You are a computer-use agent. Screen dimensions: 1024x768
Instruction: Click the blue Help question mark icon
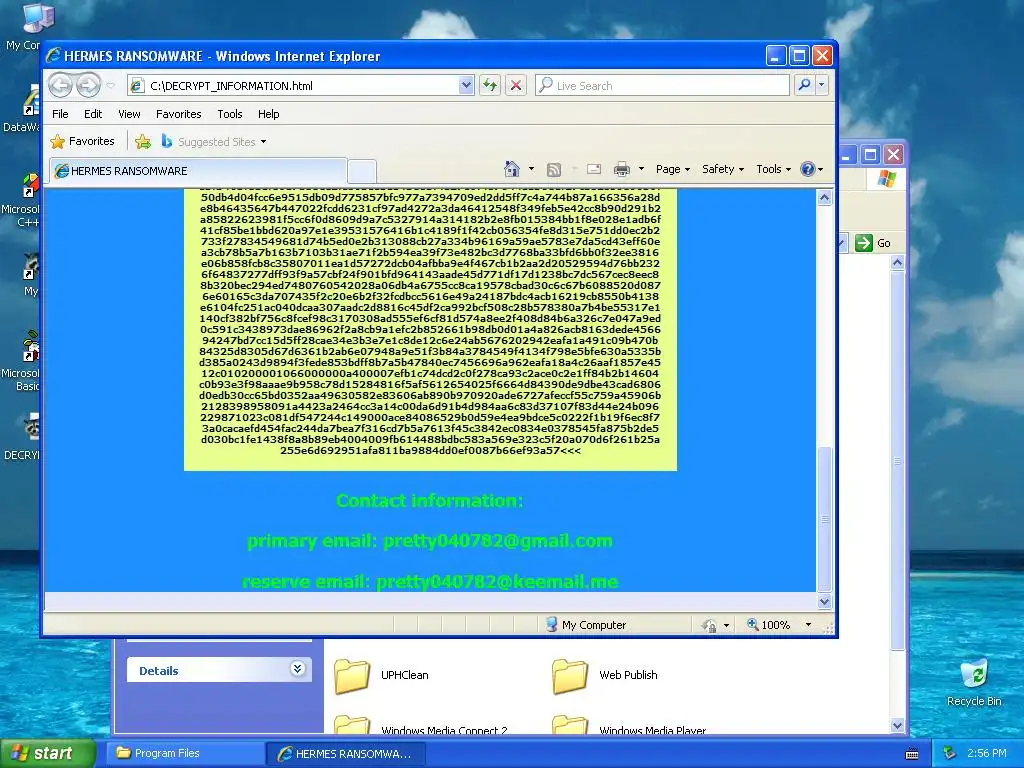click(x=808, y=169)
